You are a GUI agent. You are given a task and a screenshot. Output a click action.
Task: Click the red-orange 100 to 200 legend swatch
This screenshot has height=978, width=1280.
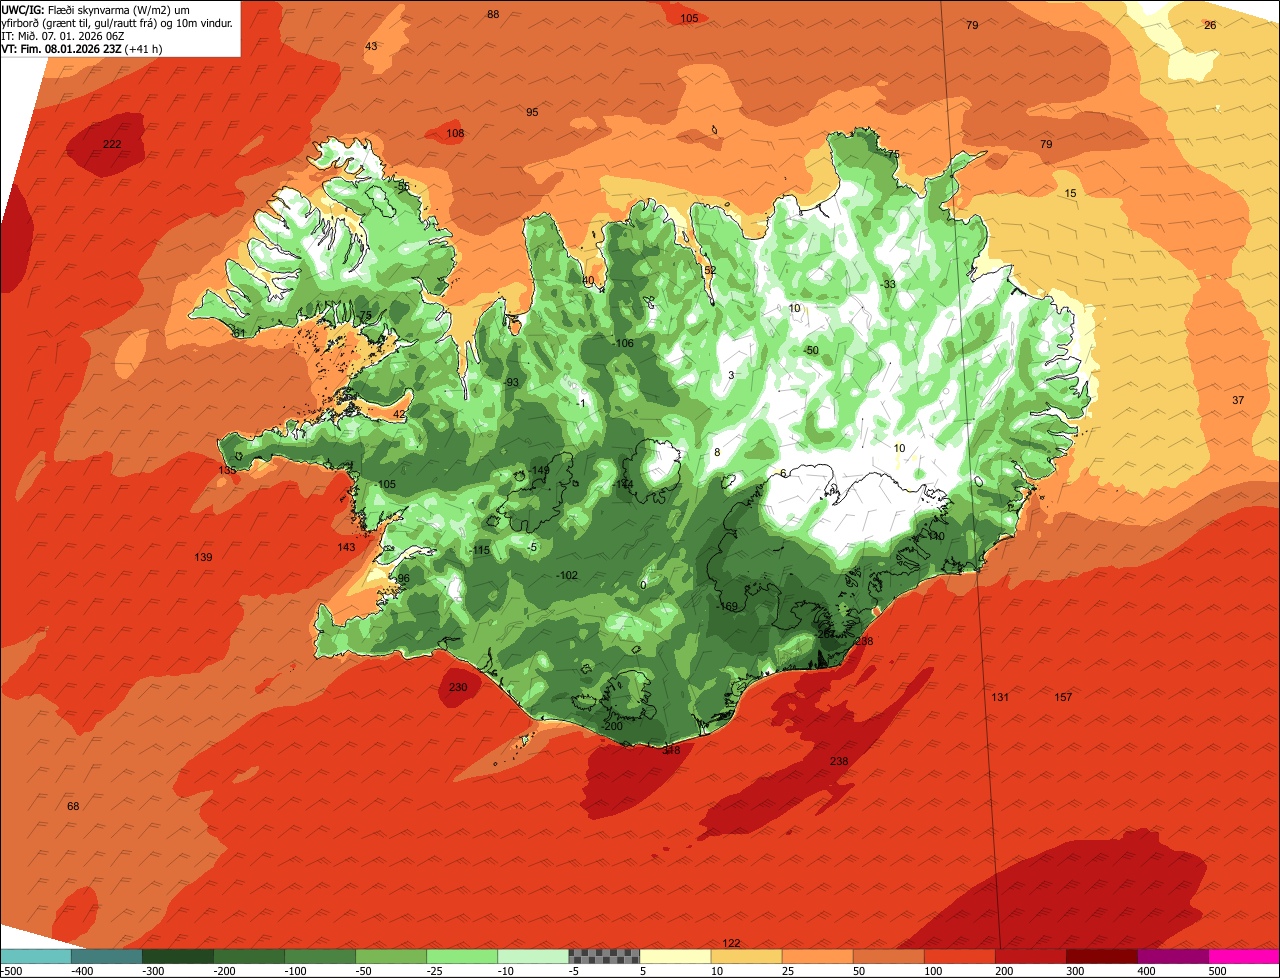point(959,956)
